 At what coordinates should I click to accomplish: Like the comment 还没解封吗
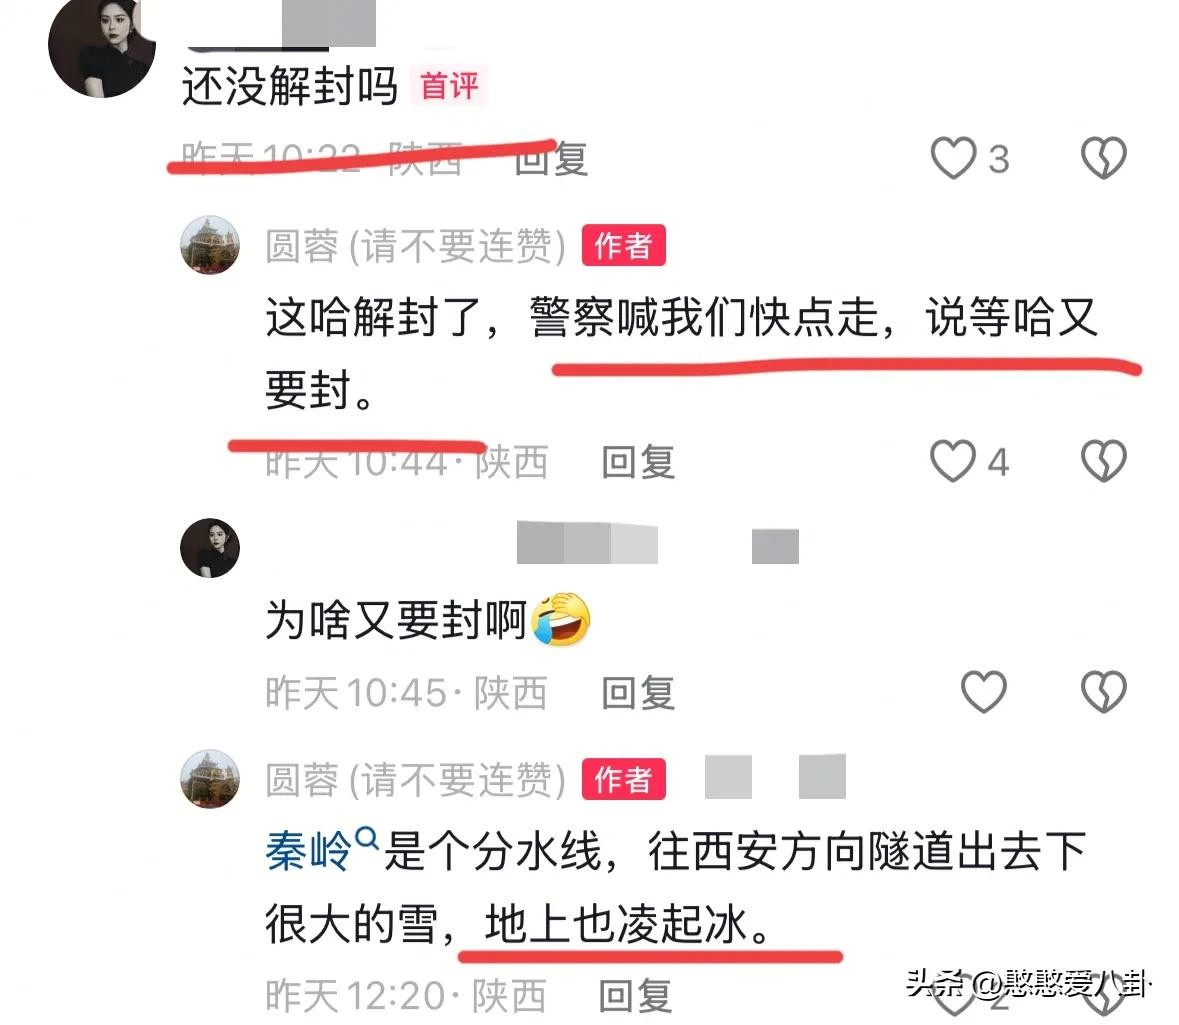[953, 158]
